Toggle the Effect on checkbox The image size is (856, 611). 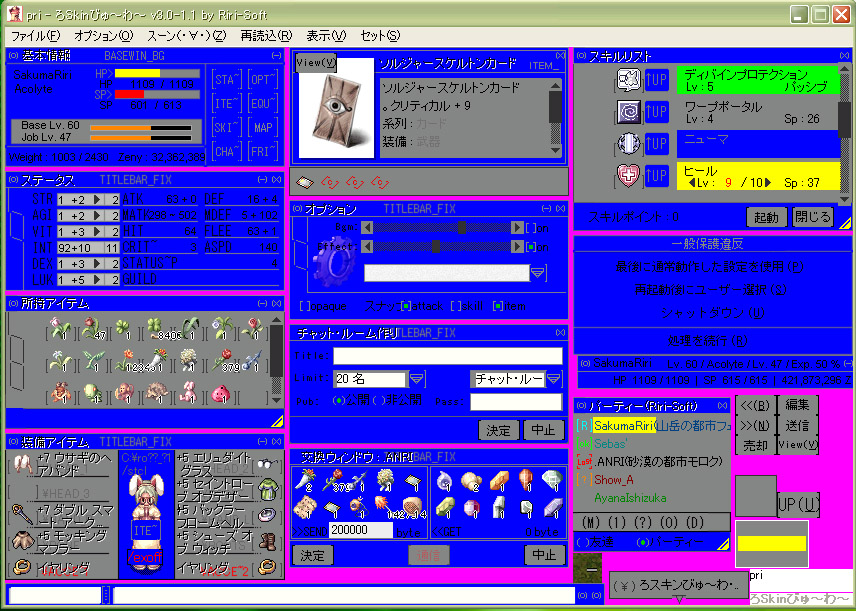pos(530,247)
